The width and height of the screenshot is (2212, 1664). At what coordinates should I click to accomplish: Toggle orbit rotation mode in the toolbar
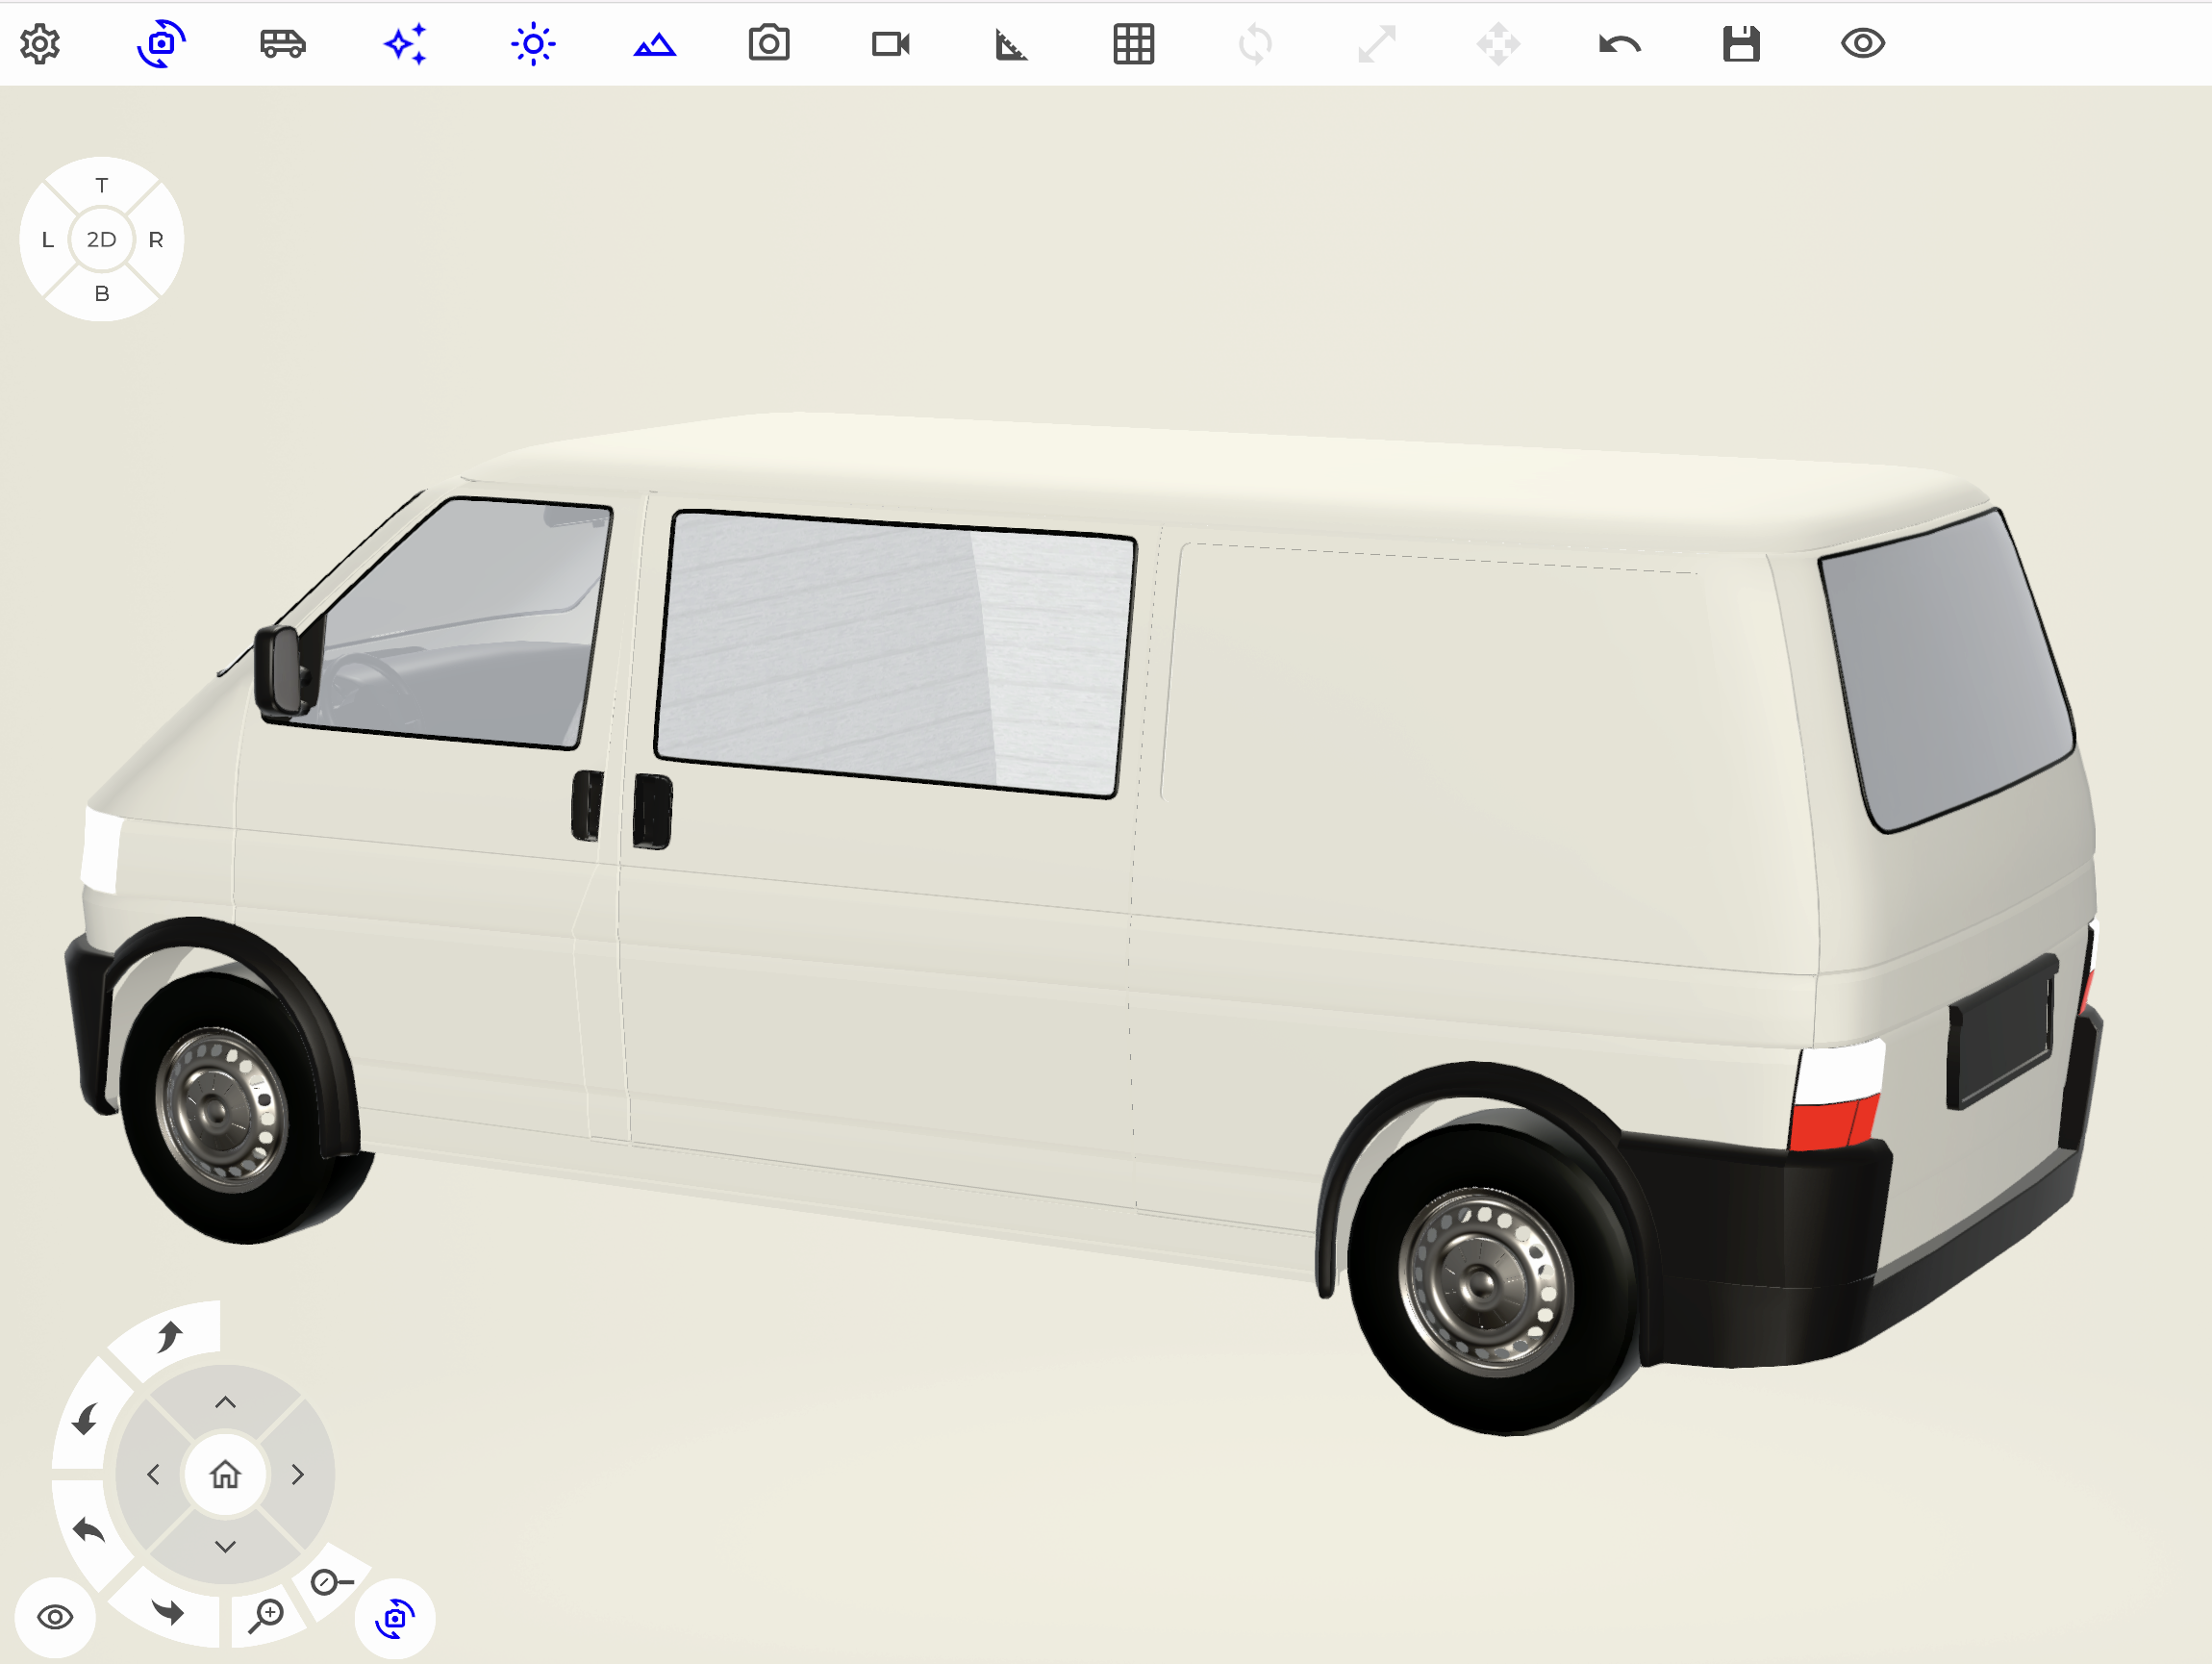[160, 44]
